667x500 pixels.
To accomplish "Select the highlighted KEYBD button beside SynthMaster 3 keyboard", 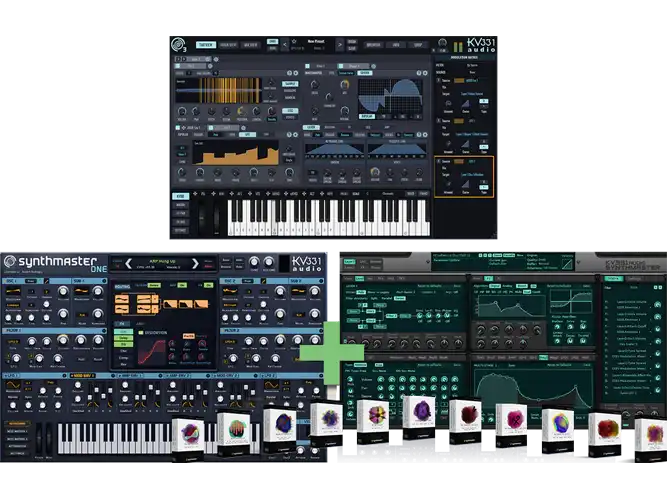I will (x=180, y=196).
